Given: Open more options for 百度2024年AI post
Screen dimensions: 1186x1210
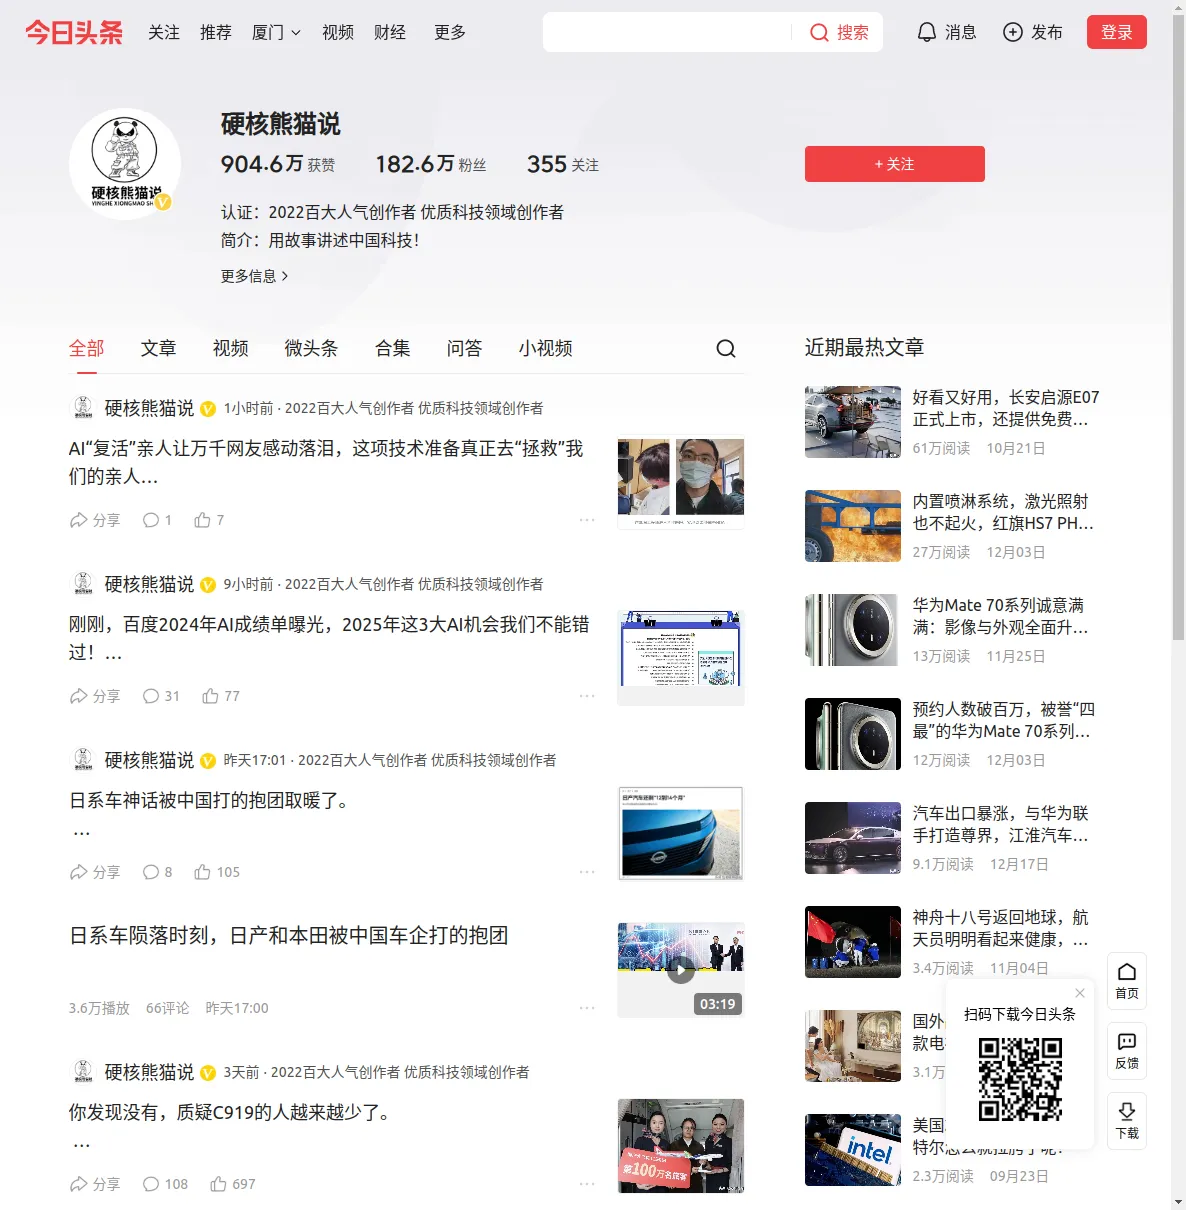Looking at the screenshot, I should (x=587, y=696).
